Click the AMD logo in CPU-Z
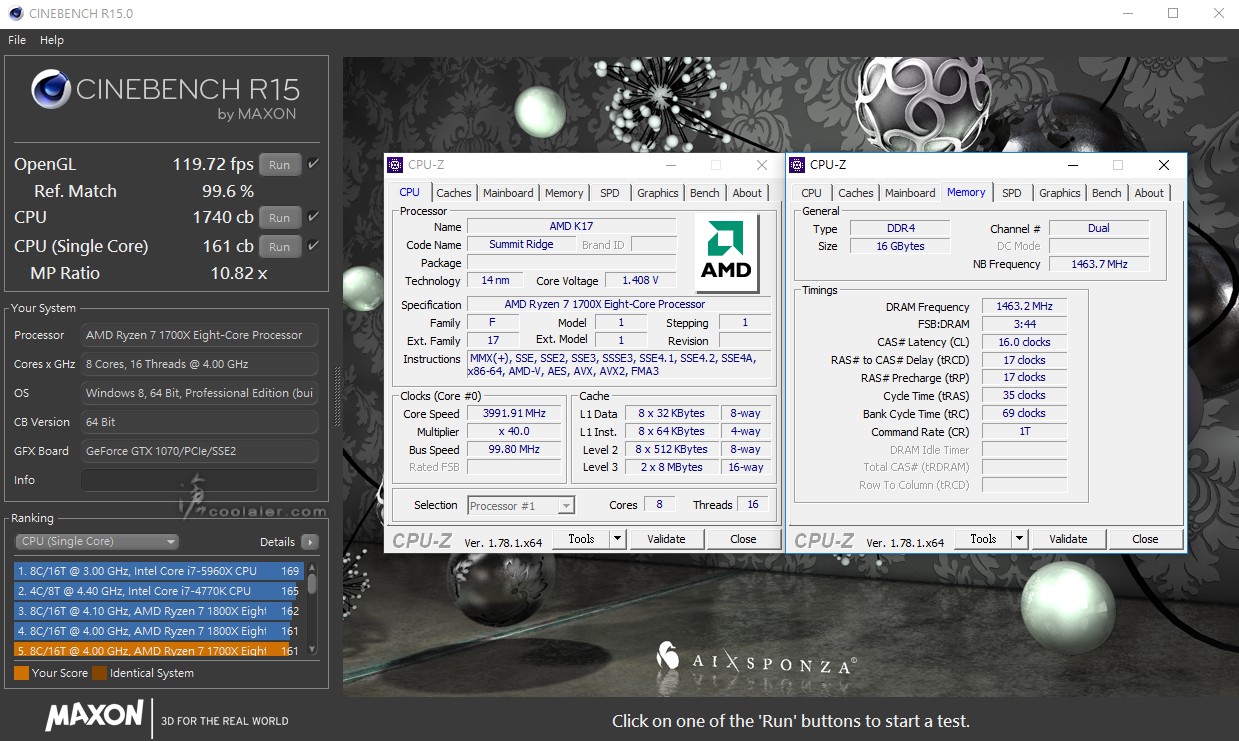Viewport: 1239px width, 741px height. [726, 252]
